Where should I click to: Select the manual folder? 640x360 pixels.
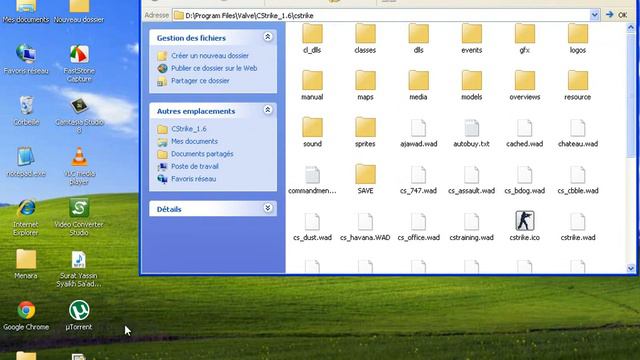coord(312,86)
